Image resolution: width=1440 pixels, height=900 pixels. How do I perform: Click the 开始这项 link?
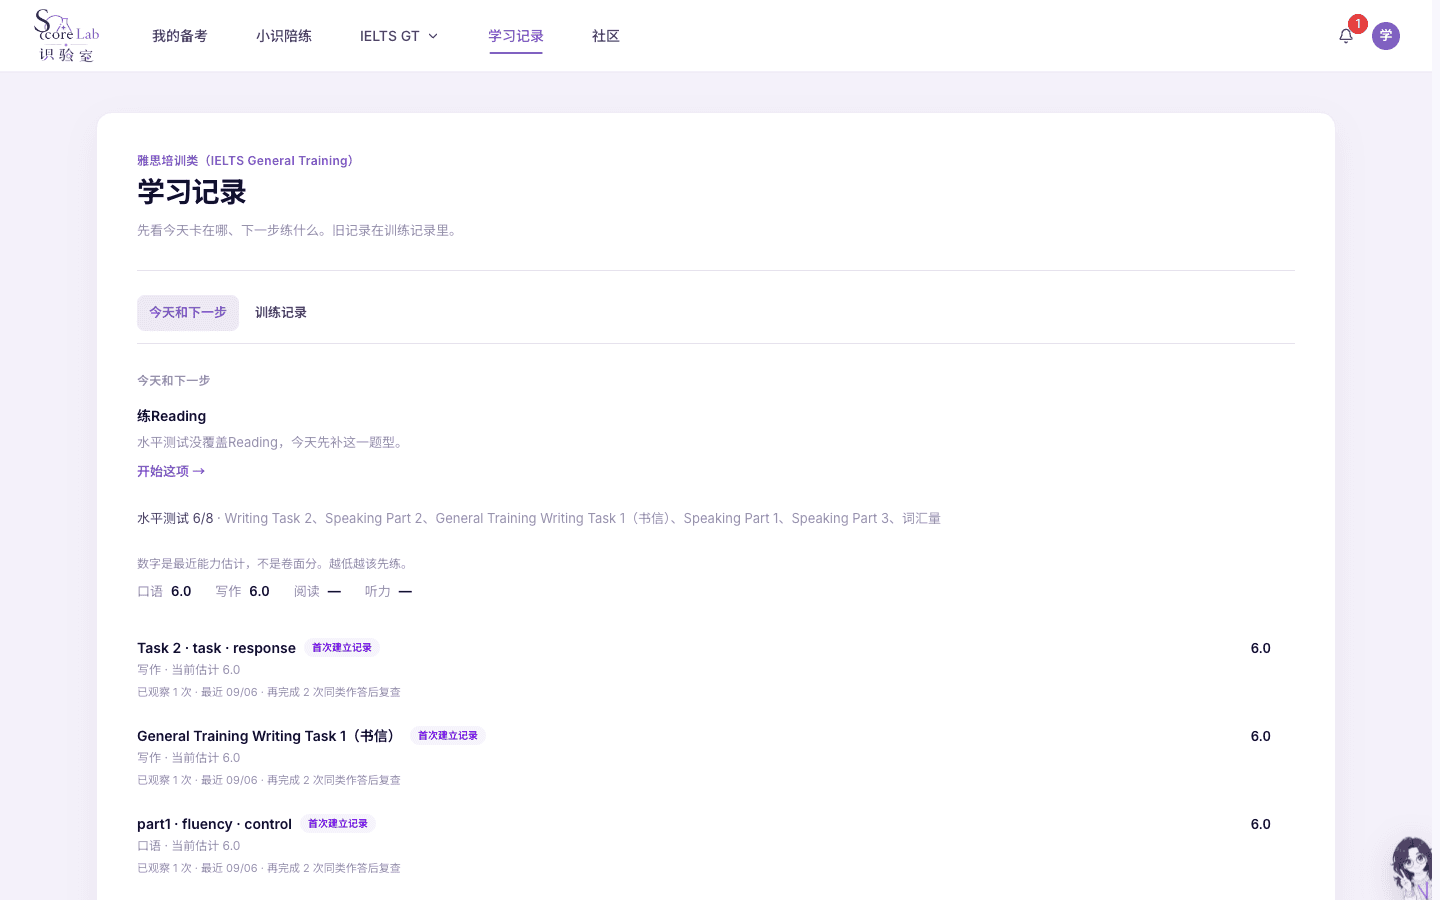[x=171, y=471]
